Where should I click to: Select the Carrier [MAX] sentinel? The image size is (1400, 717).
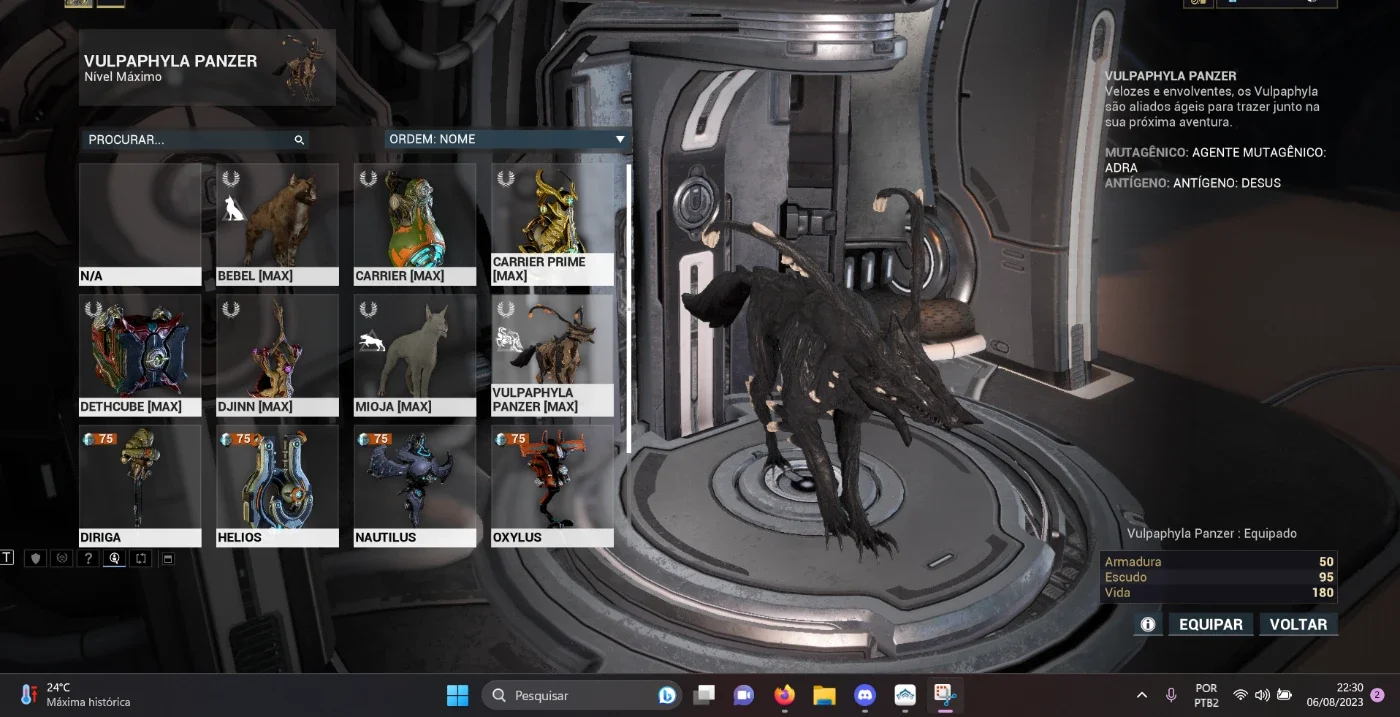tap(415, 224)
